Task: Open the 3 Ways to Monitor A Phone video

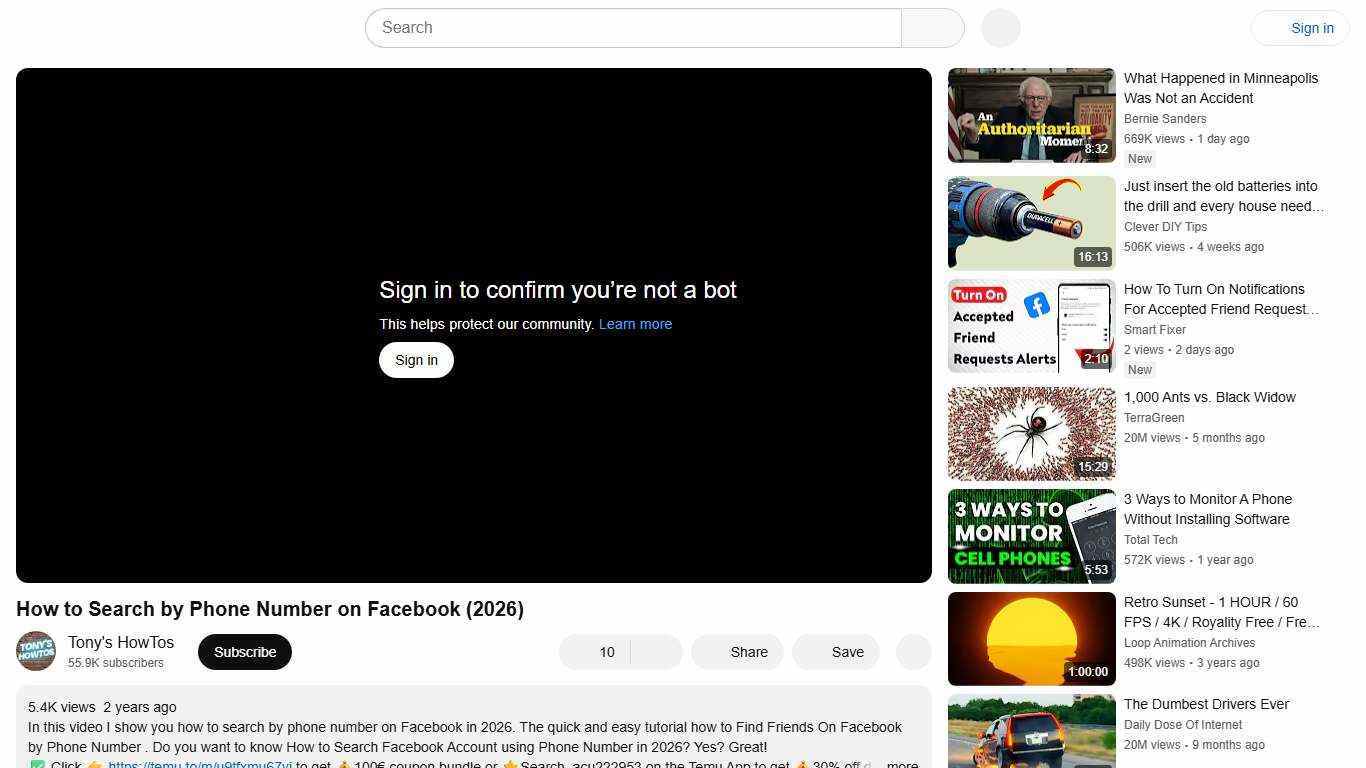Action: (1031, 536)
